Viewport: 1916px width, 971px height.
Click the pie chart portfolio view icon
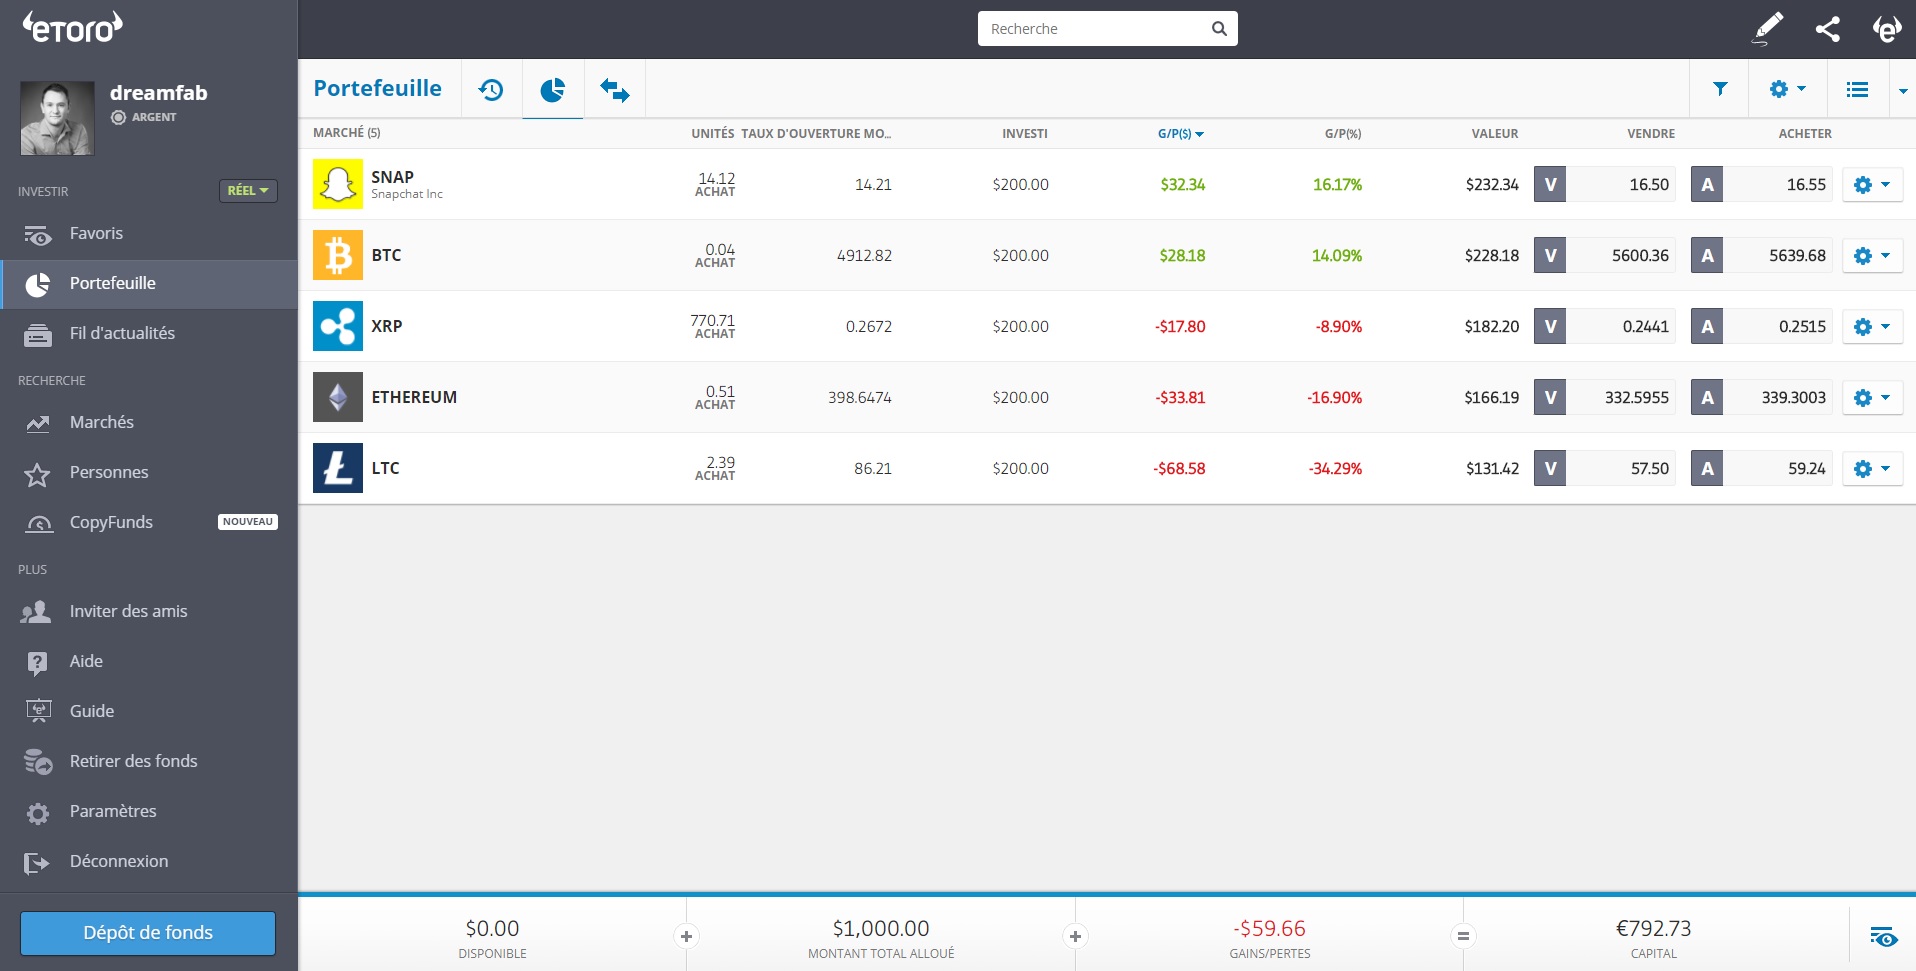pos(553,90)
